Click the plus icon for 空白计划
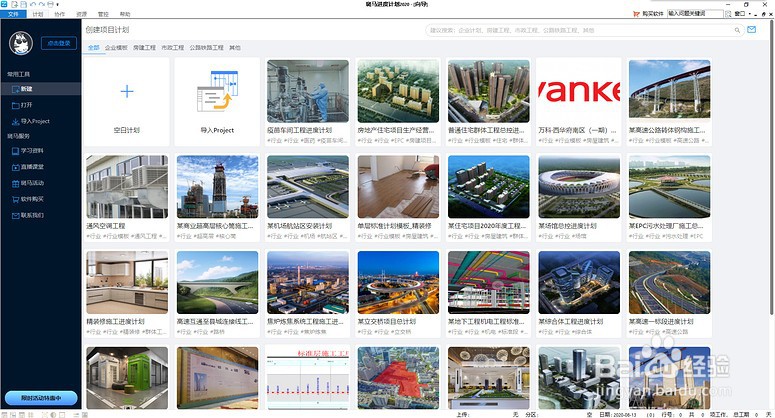The width and height of the screenshot is (775, 418). 127,91
